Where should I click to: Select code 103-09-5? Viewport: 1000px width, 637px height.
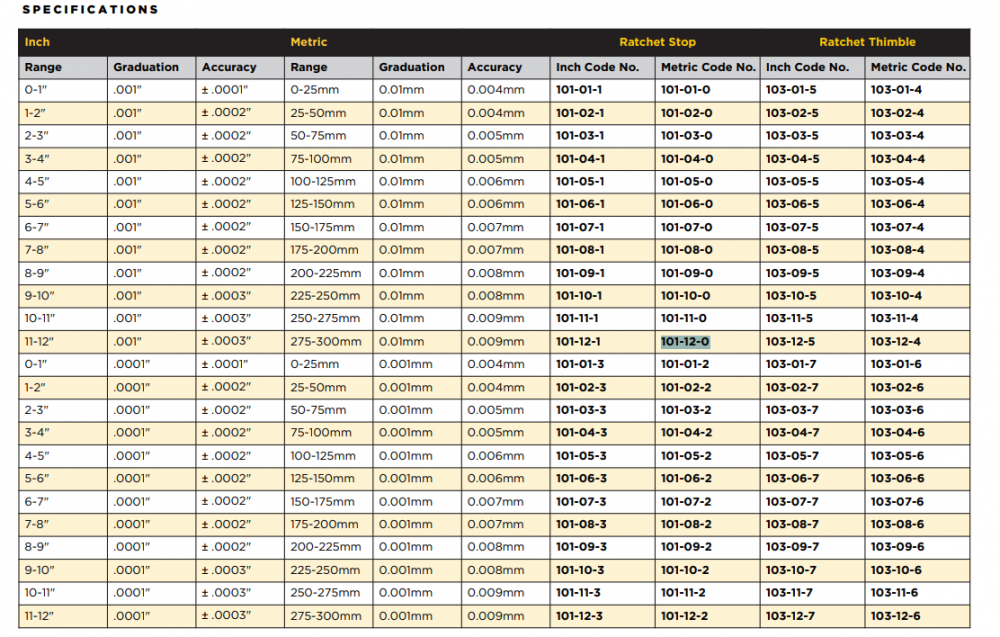tap(792, 273)
